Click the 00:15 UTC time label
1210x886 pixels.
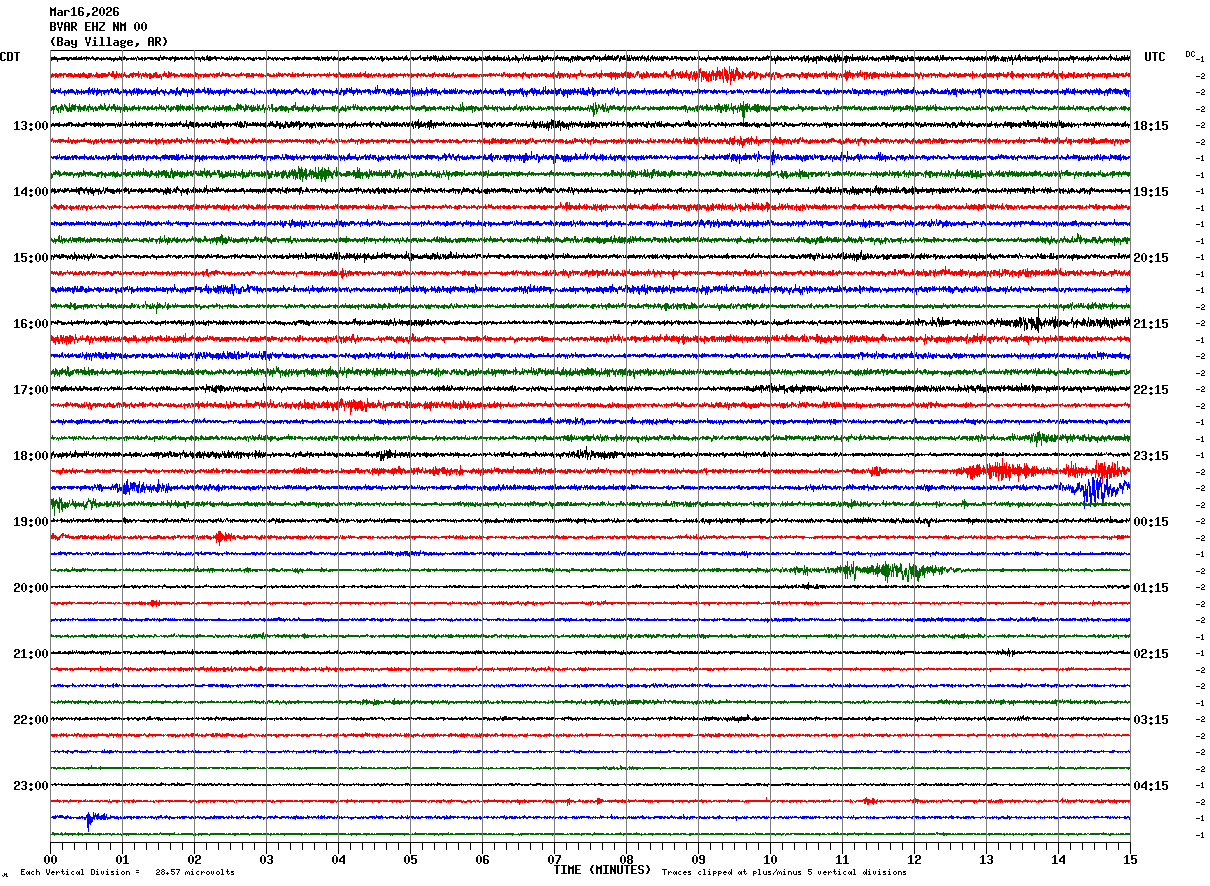pos(1152,522)
